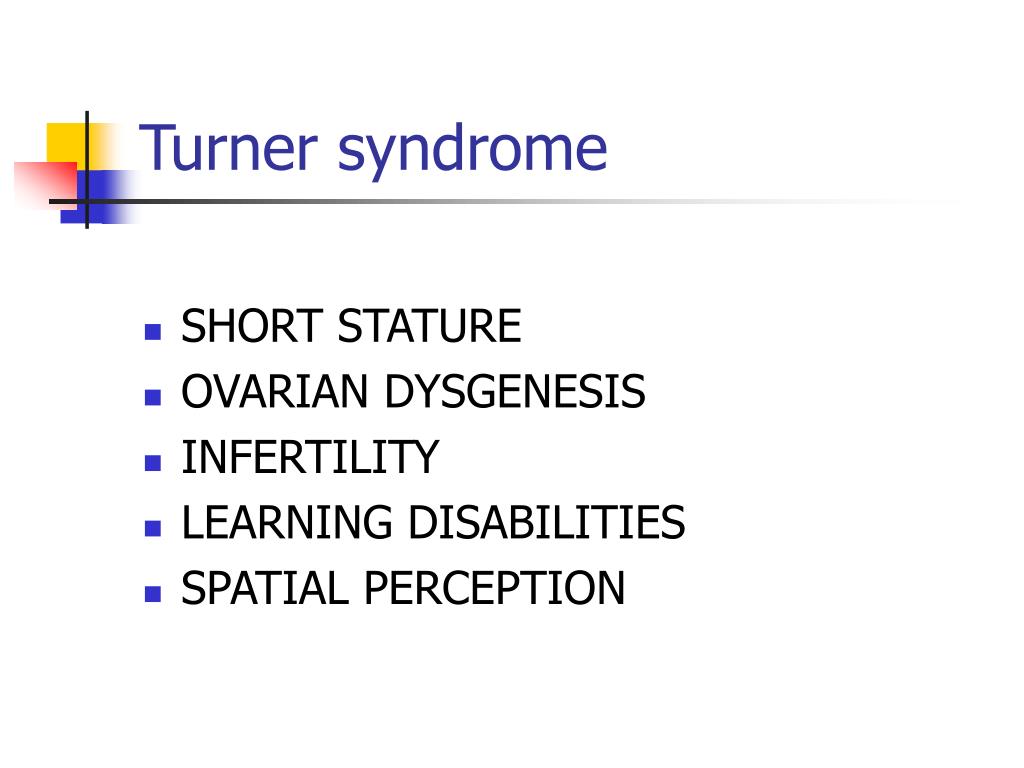
Task: Click the INFERTILITY bullet text
Action: (310, 457)
